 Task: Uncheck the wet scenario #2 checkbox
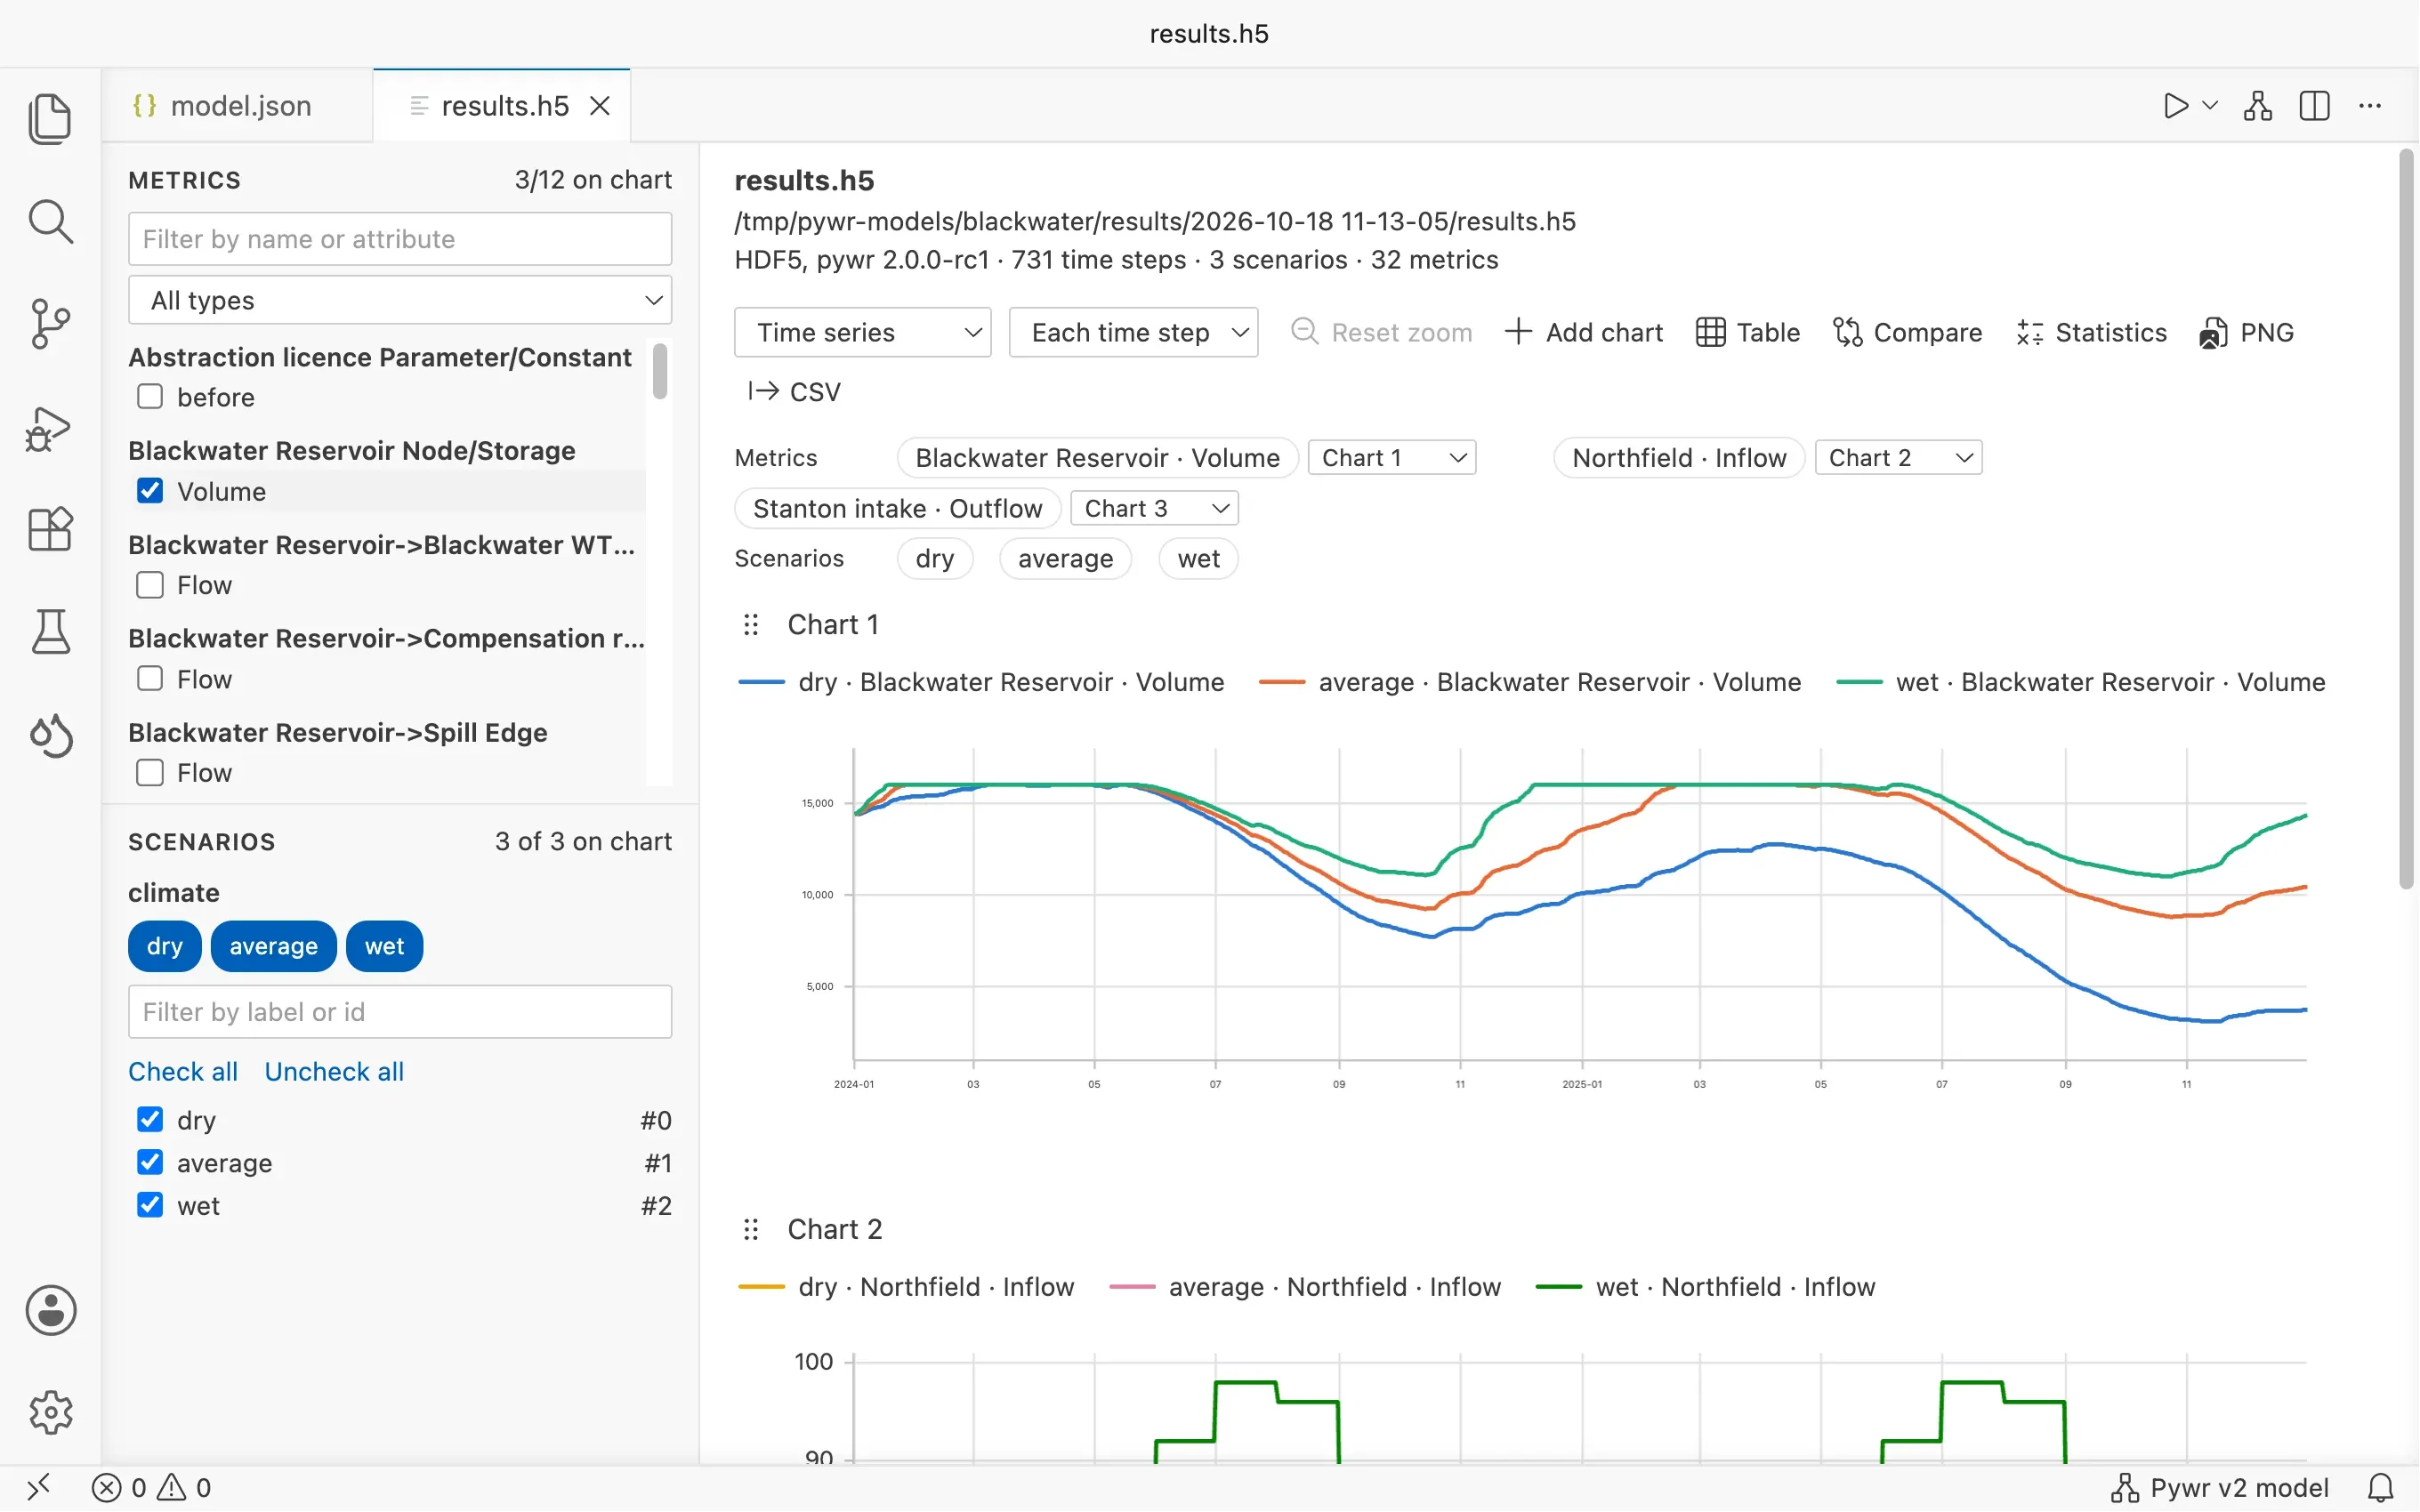coord(150,1205)
